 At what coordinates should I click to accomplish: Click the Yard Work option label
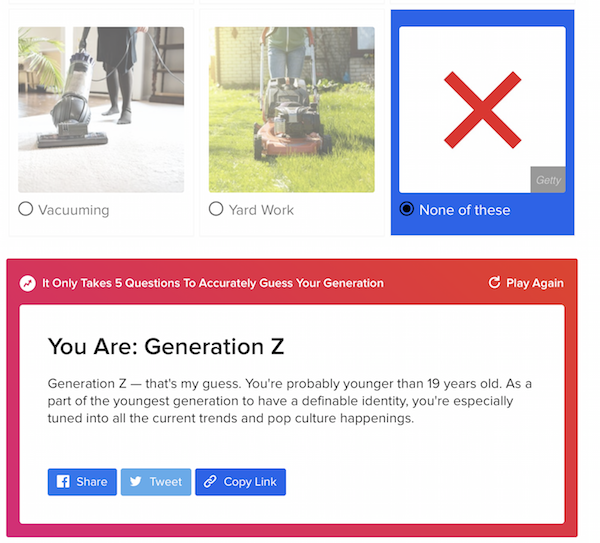[x=261, y=210]
